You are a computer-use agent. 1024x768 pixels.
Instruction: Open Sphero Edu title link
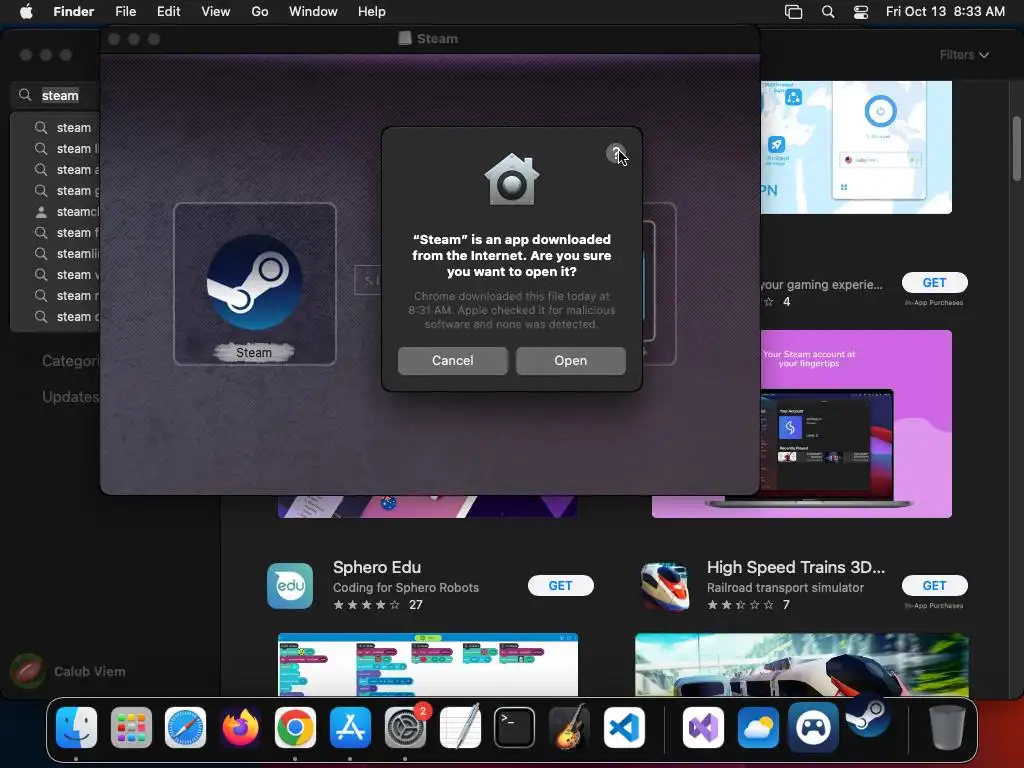coord(377,567)
